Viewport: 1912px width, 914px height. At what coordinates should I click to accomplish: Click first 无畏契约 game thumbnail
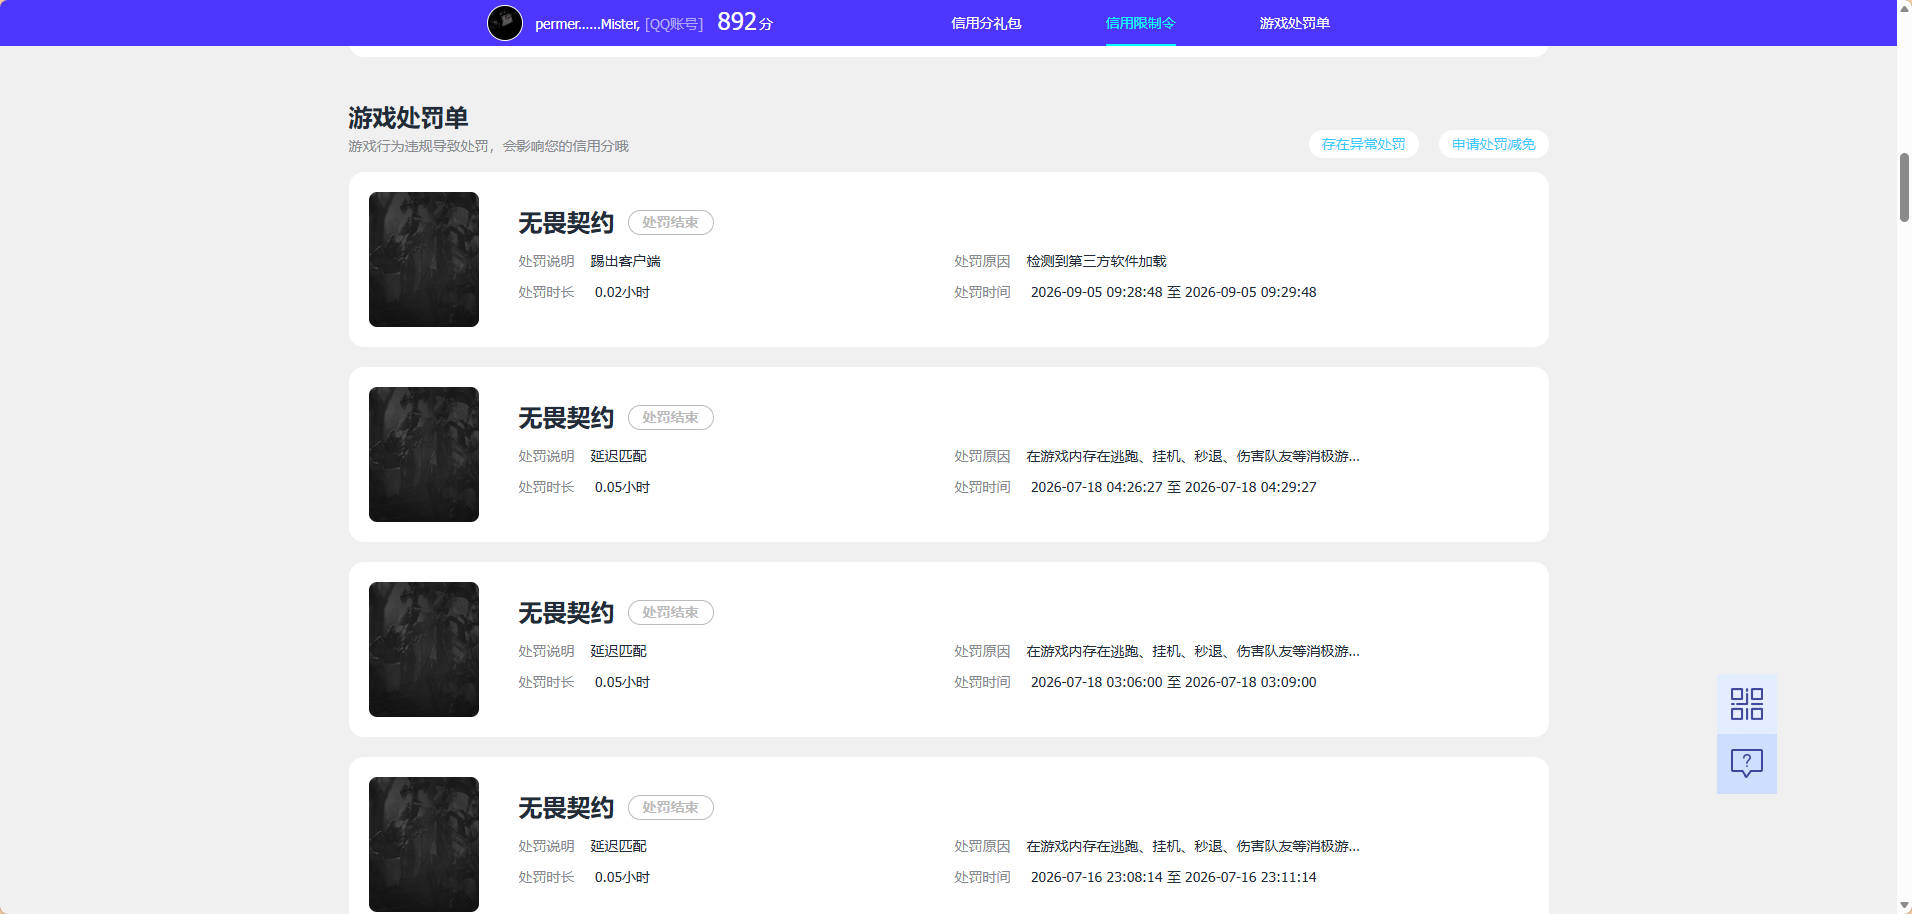click(424, 259)
